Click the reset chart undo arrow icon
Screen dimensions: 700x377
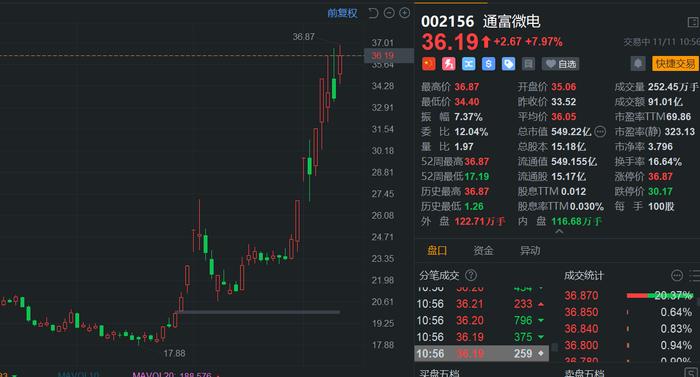pos(373,13)
